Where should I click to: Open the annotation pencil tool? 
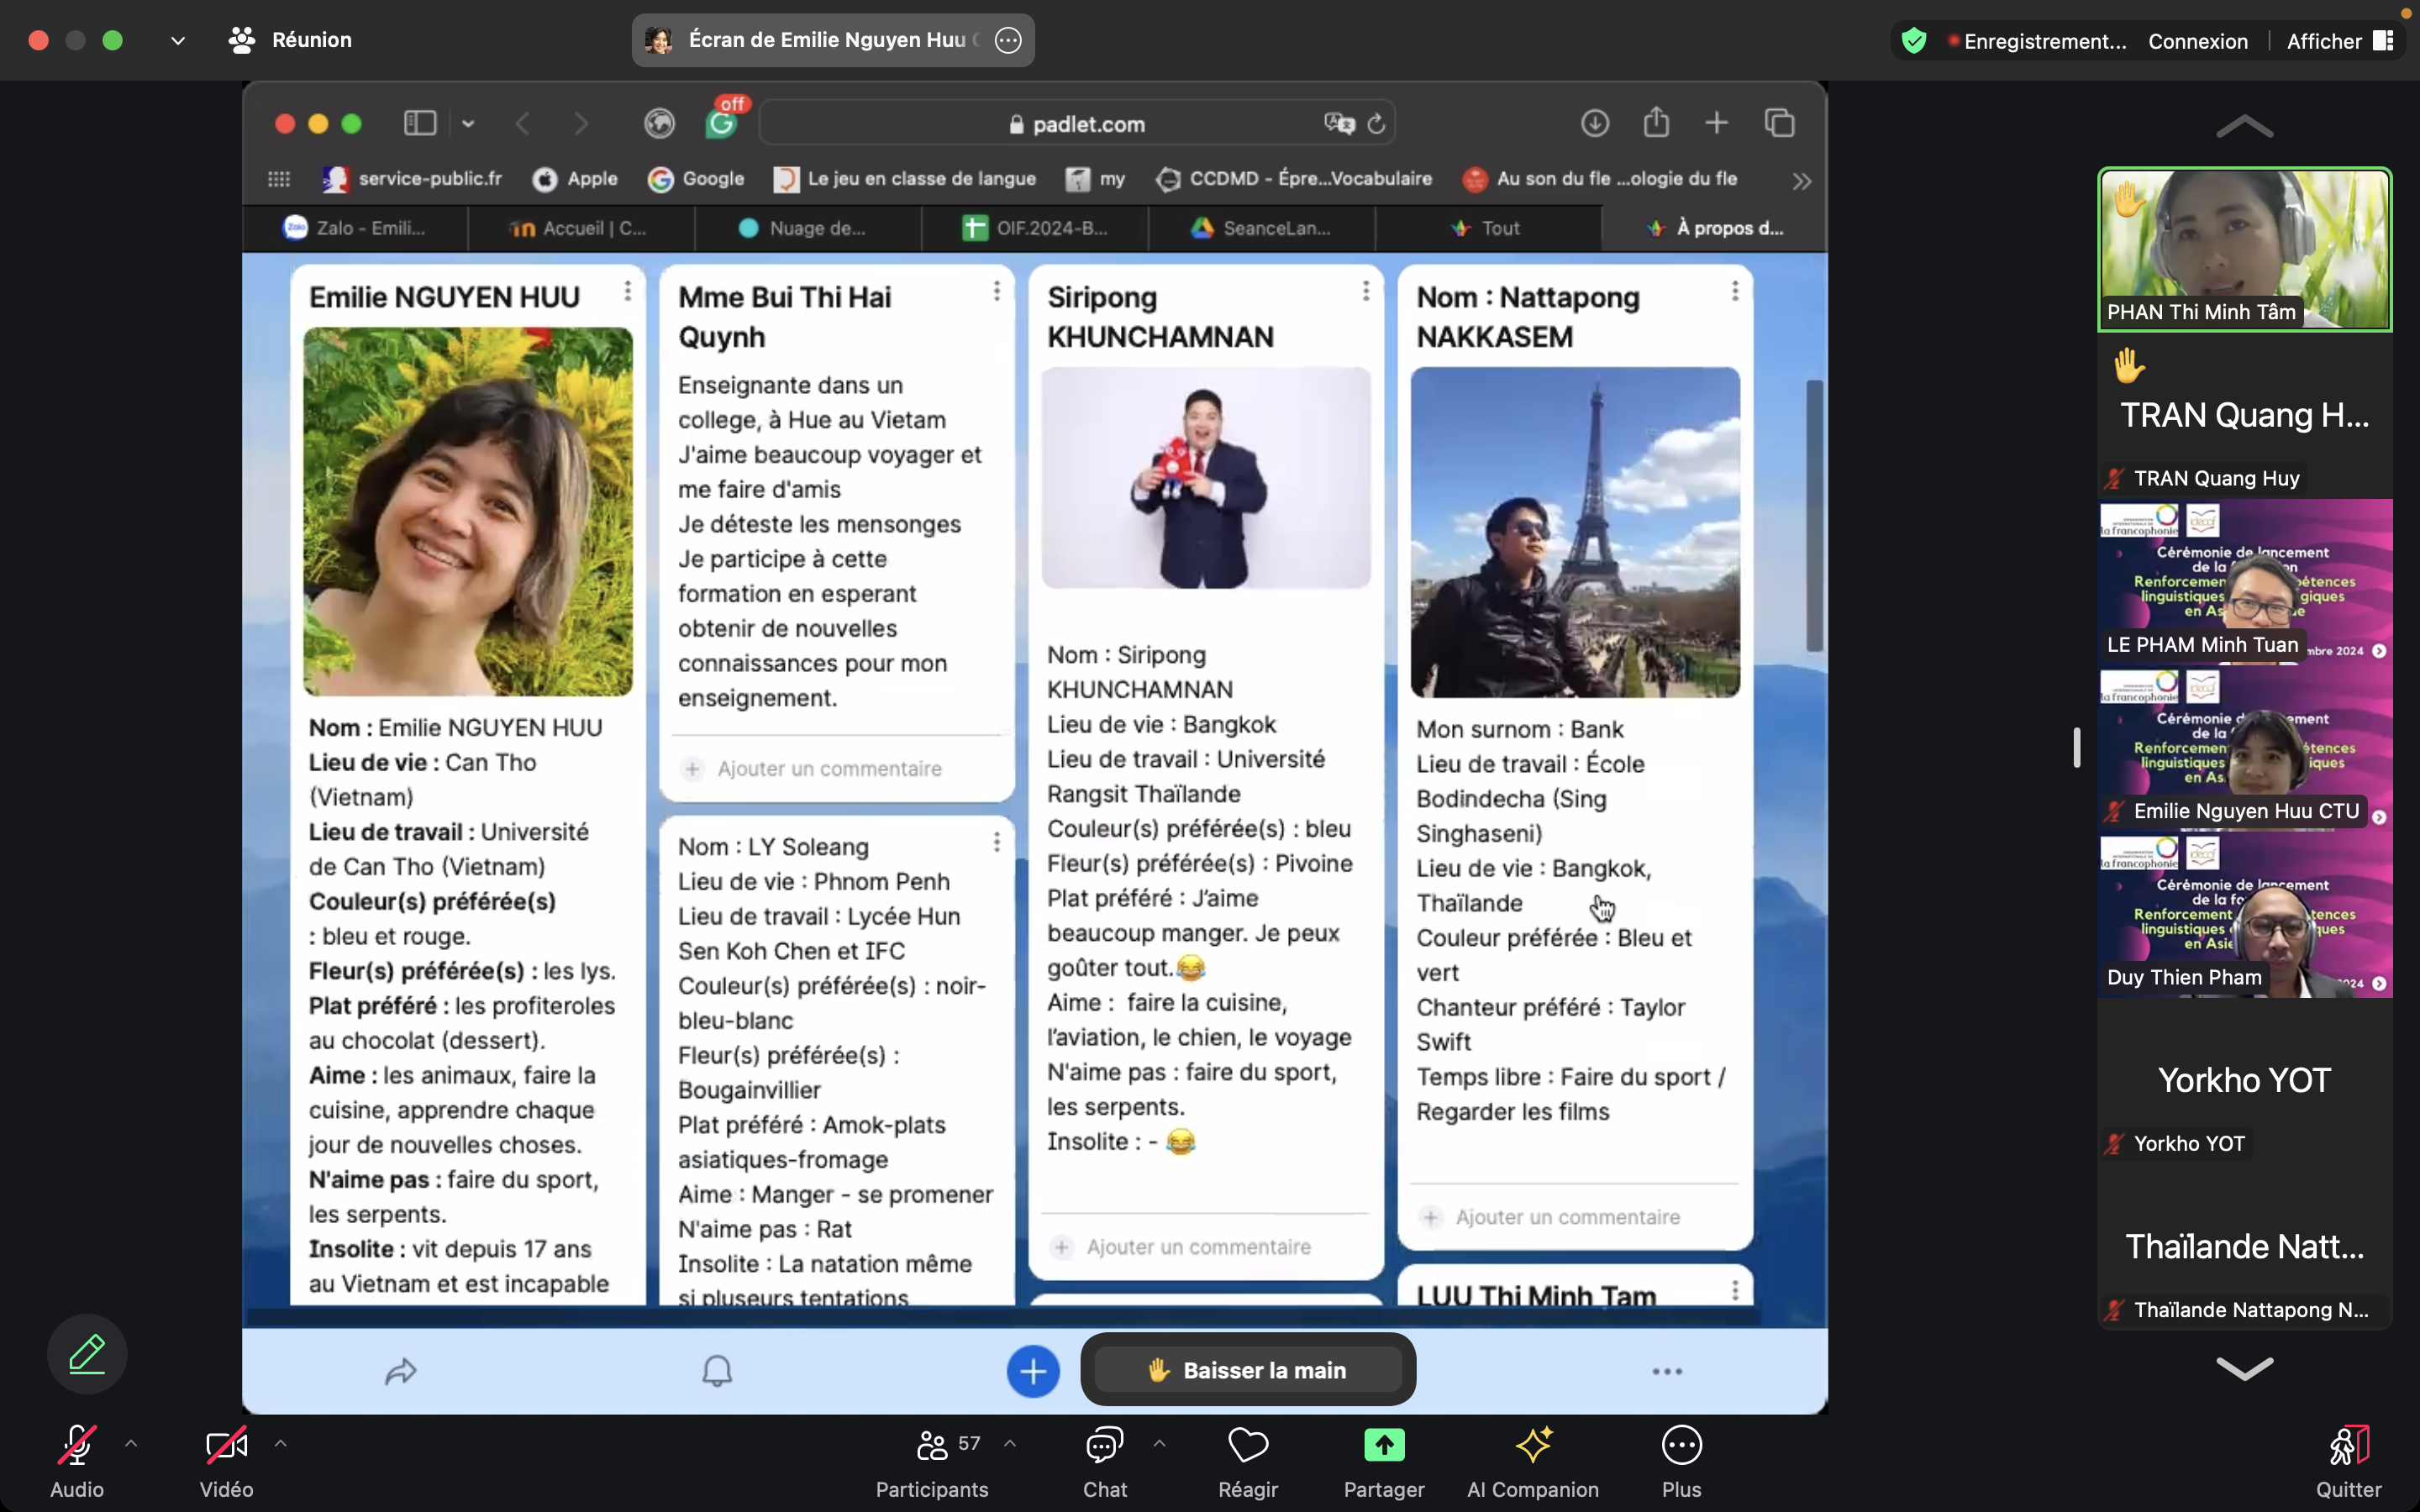(87, 1354)
